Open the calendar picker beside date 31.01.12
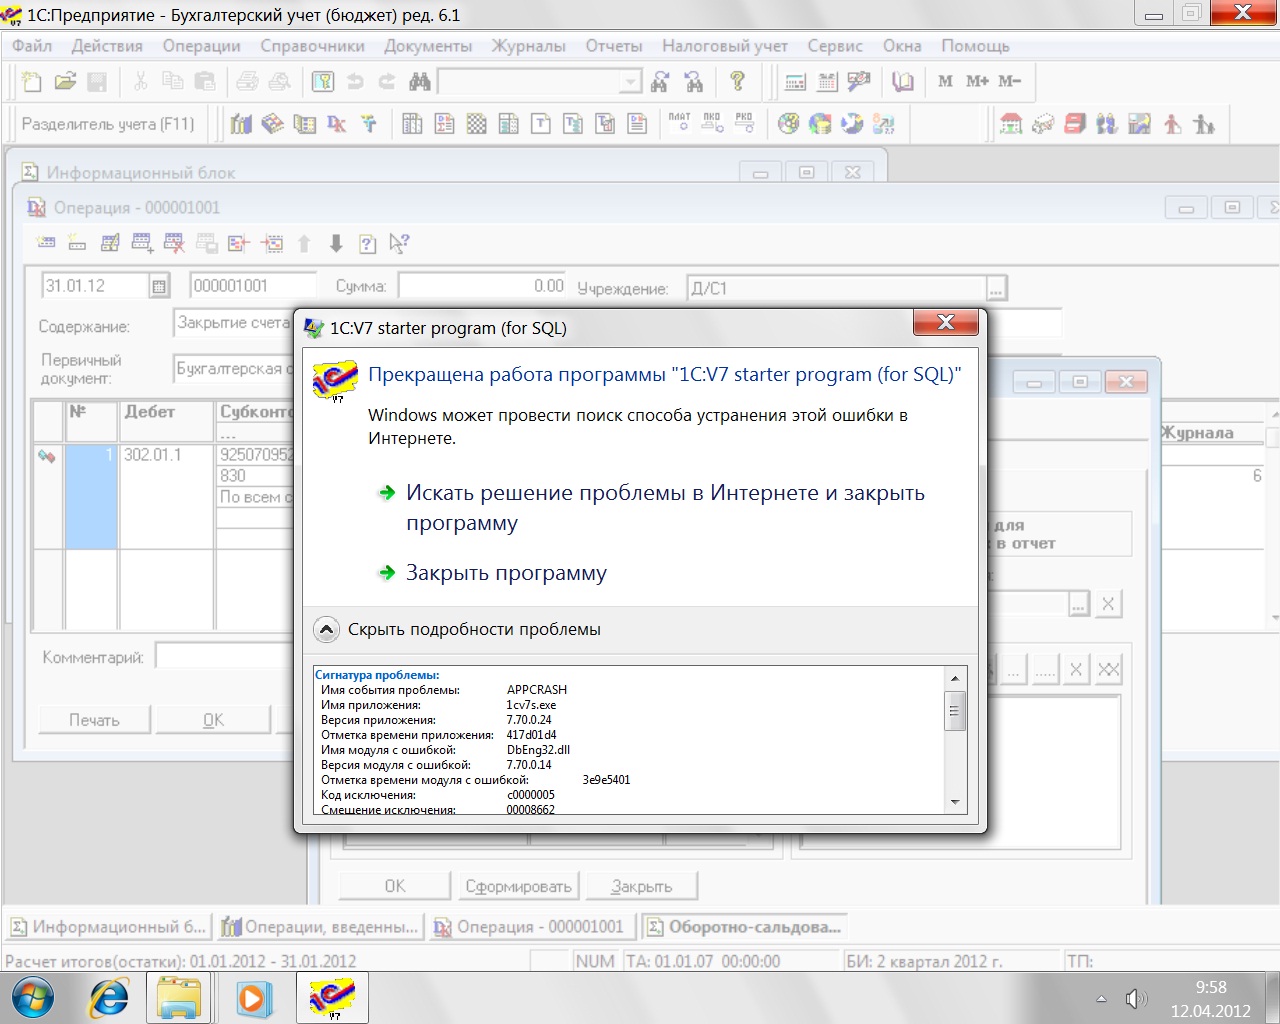The image size is (1280, 1024). (x=159, y=286)
